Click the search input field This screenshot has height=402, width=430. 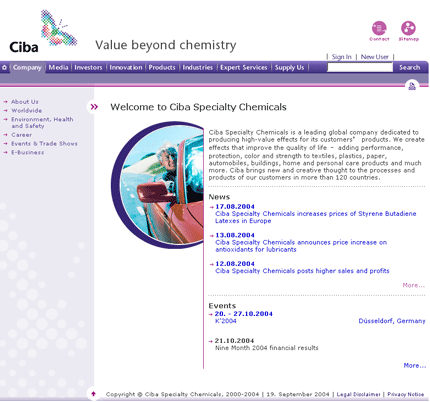click(360, 68)
